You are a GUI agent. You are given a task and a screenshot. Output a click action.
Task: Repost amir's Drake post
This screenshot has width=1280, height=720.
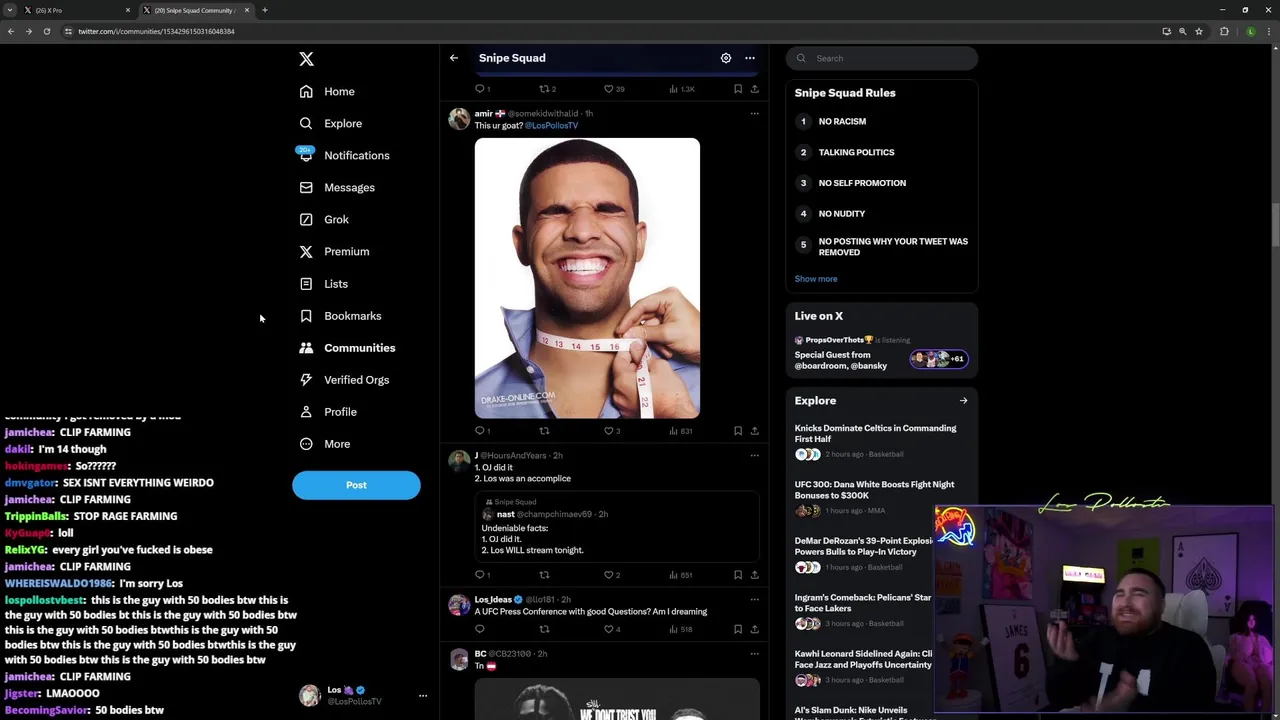(x=544, y=431)
